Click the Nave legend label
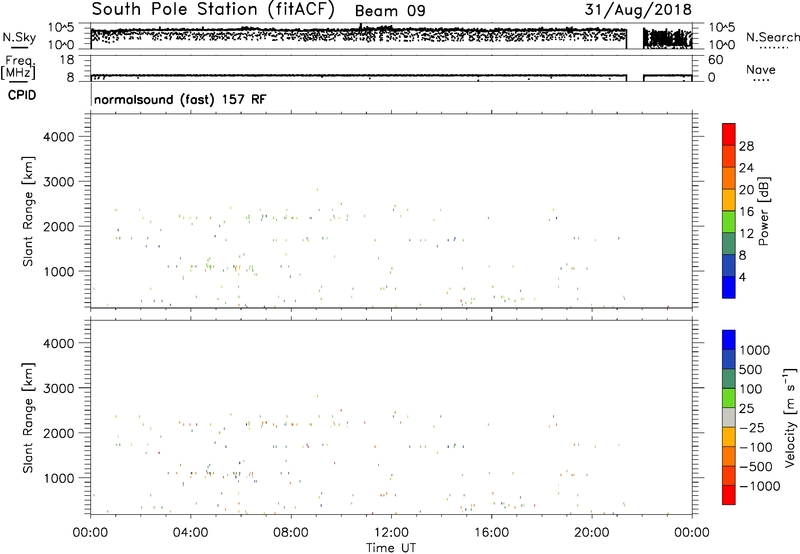Image resolution: width=800 pixels, height=554 pixels. click(761, 69)
